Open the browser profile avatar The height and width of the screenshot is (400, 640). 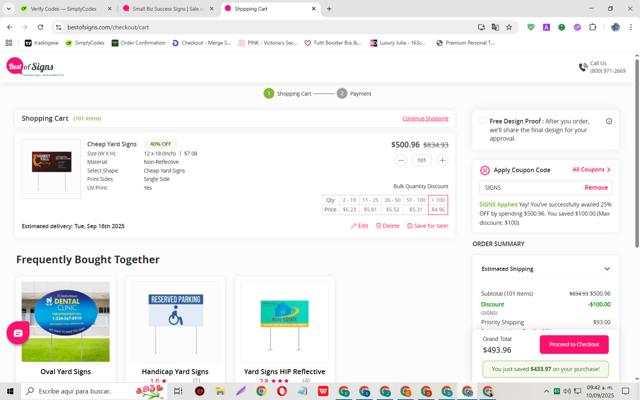[x=616, y=27]
